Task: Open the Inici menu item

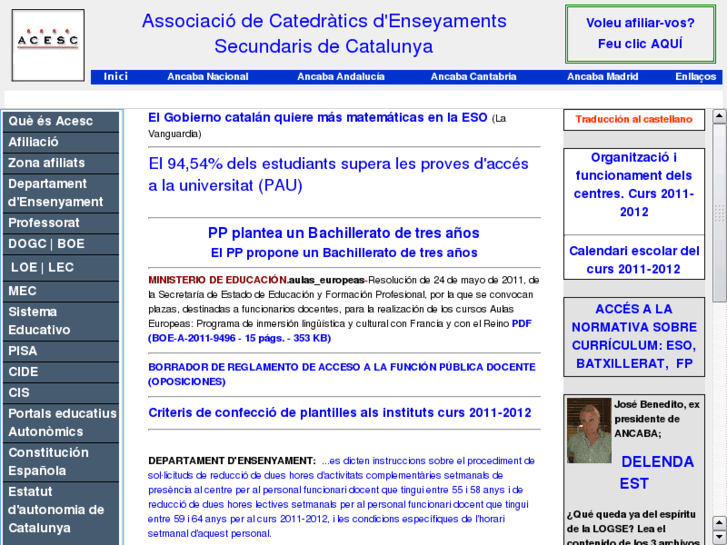Action: click(x=115, y=77)
